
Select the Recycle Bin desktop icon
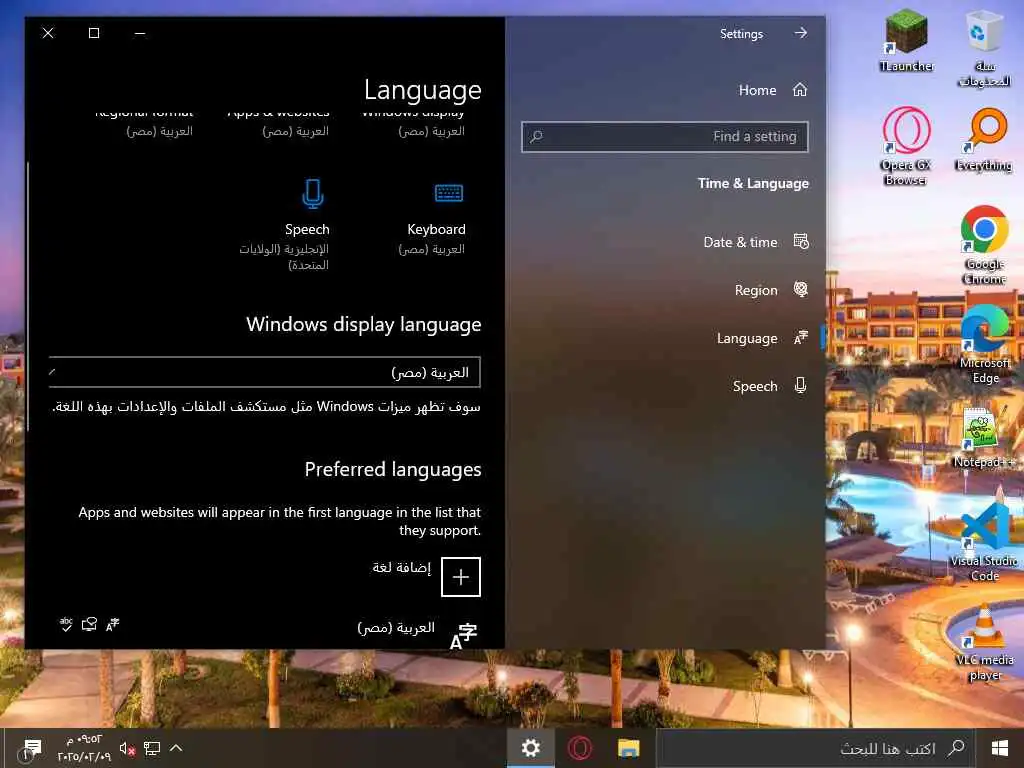984,48
